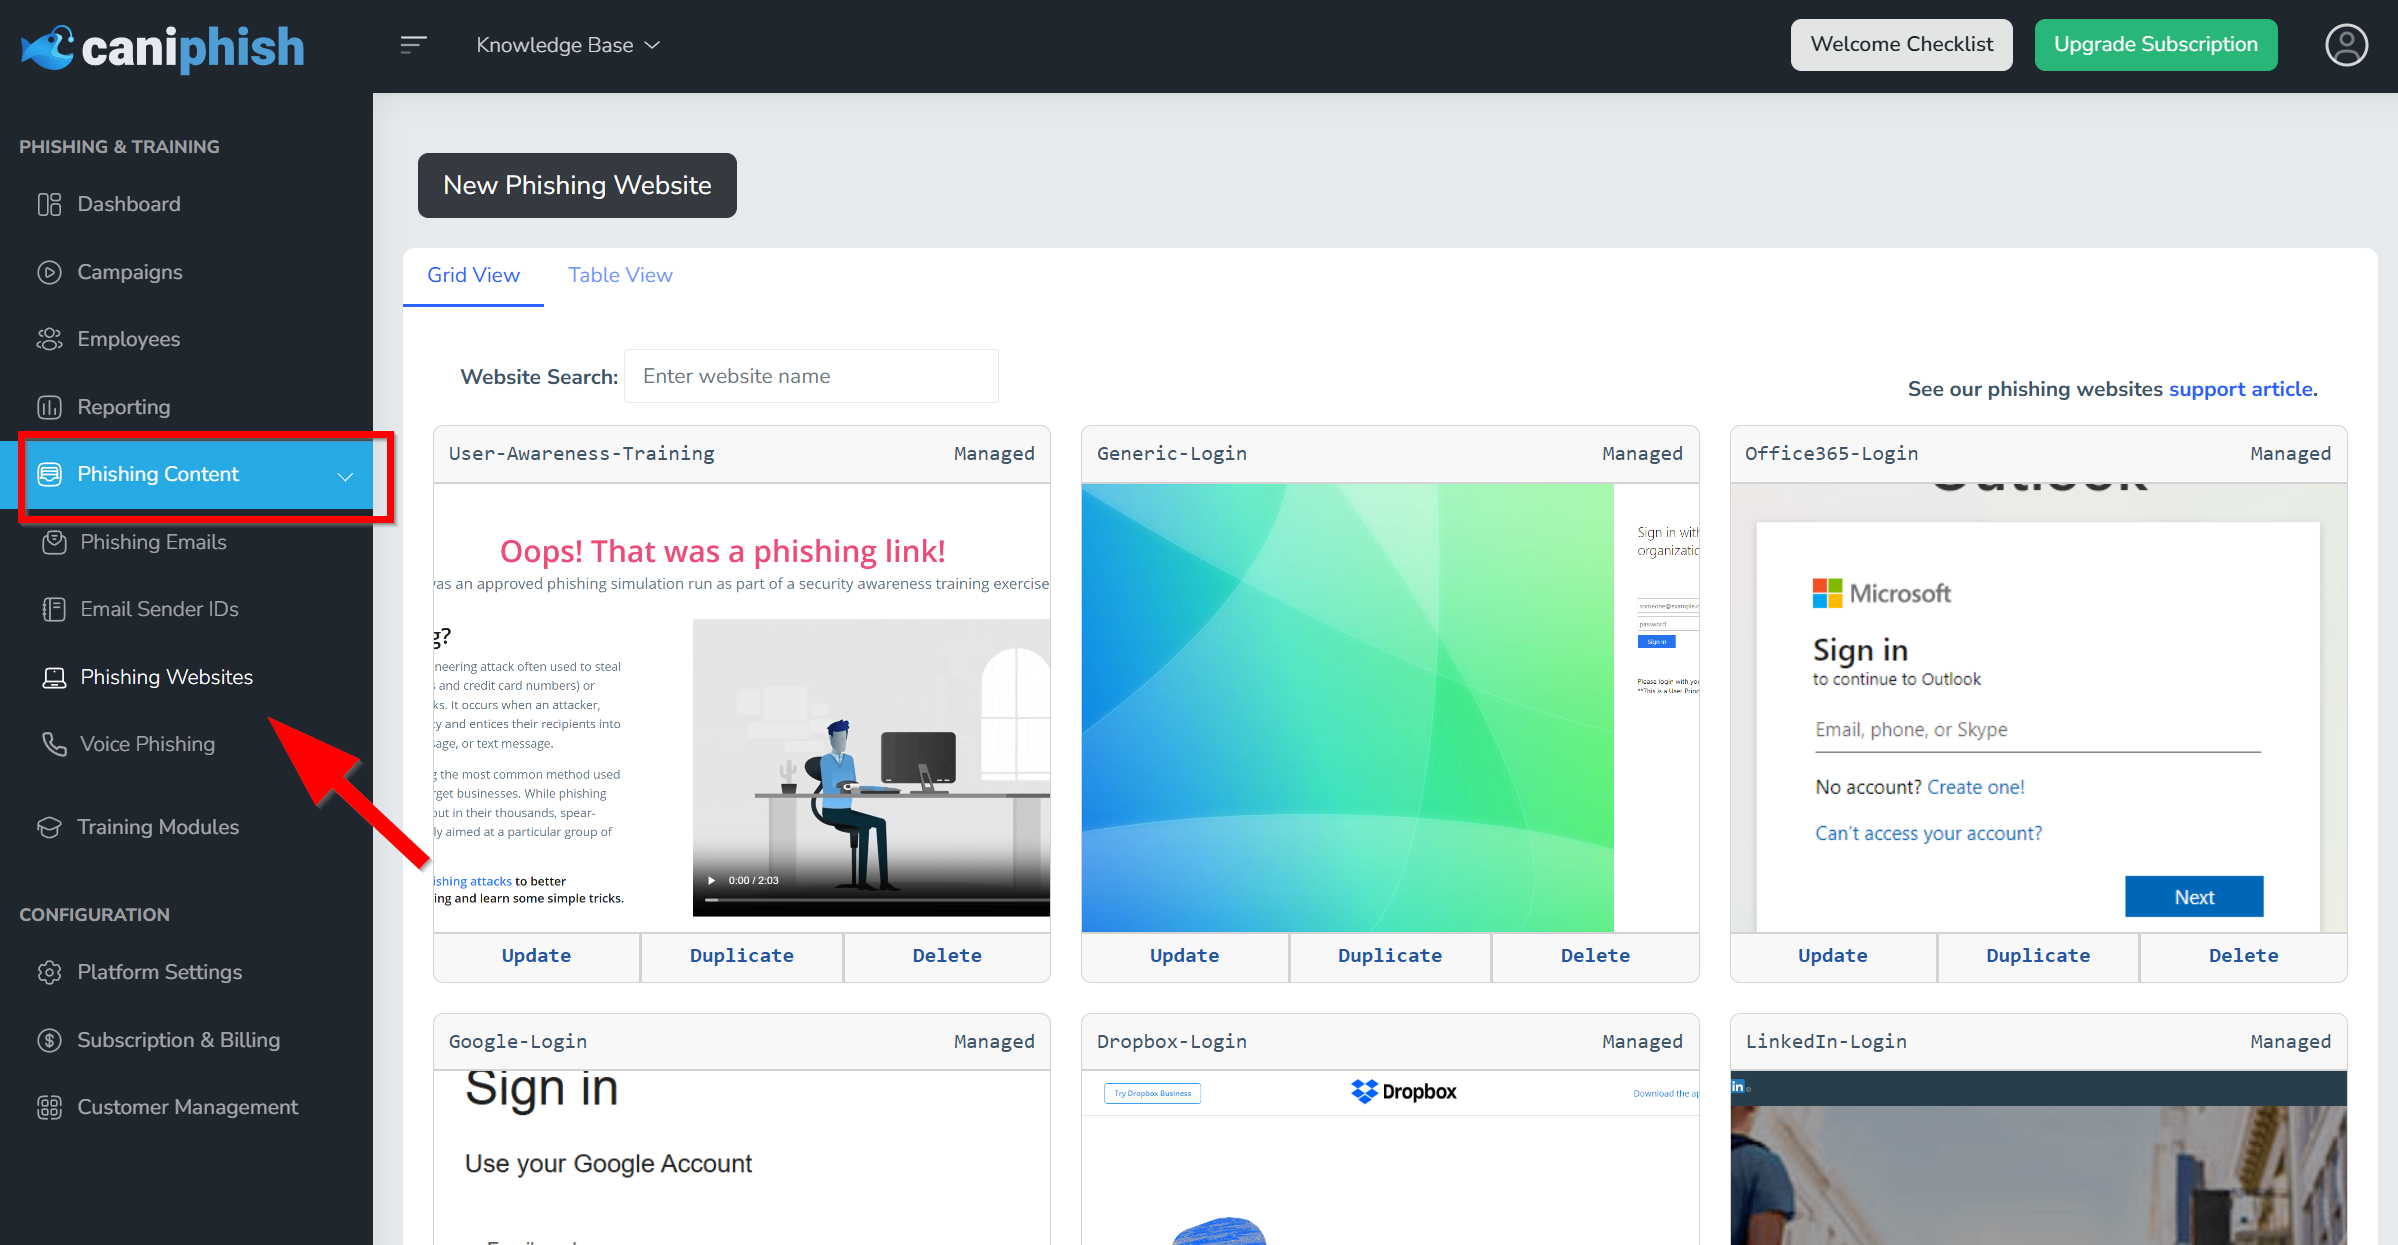Play the User-Awareness-Training preview video

(x=712, y=880)
